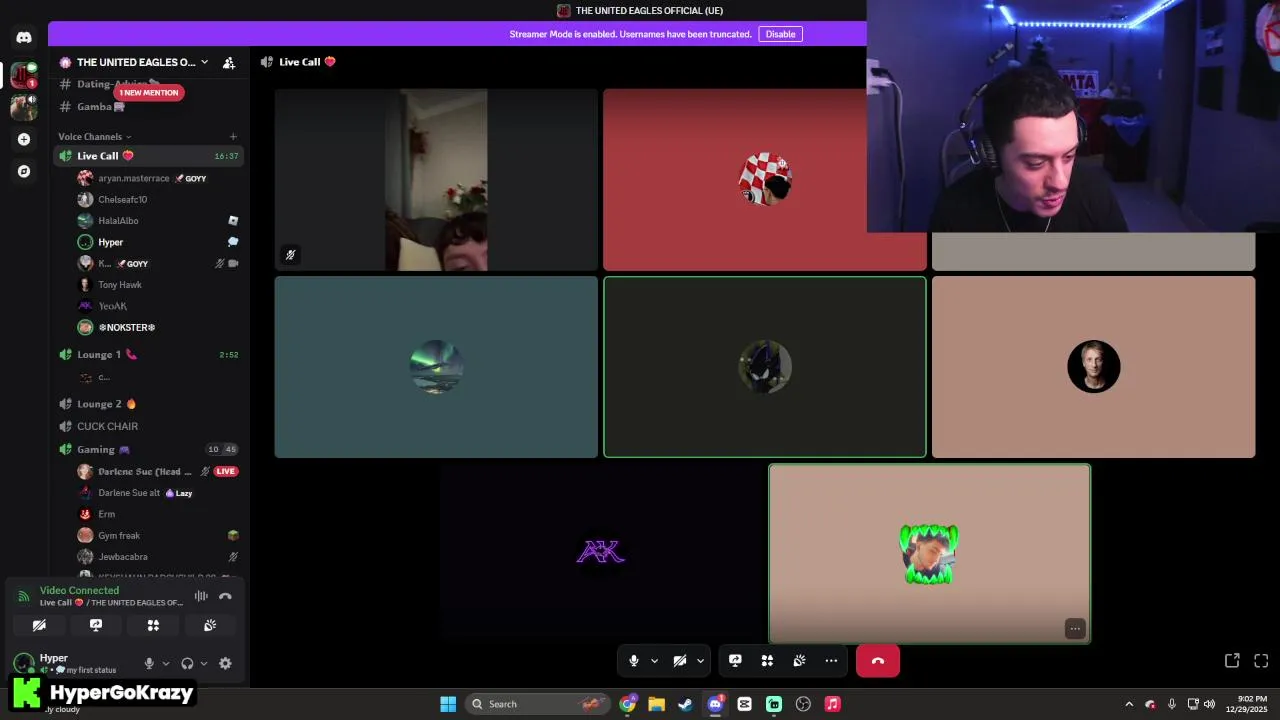This screenshot has height=720, width=1280.
Task: Click the Add a Server plus icon
Action: [24, 139]
